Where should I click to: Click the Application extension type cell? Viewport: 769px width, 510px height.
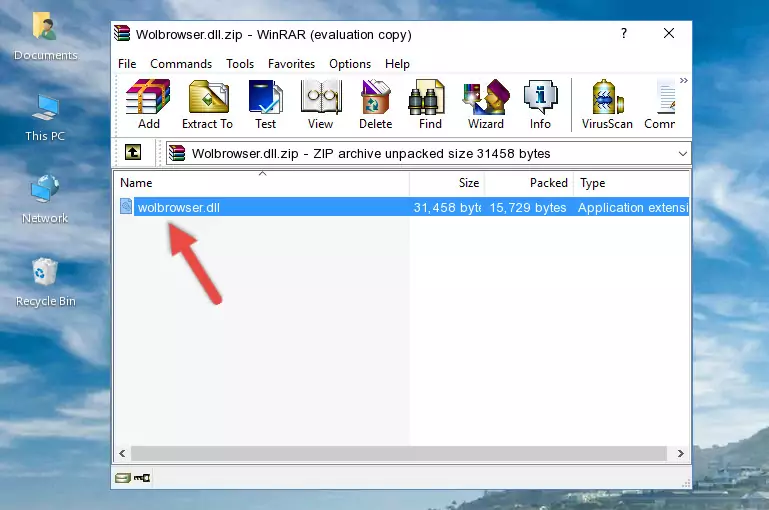pos(633,207)
